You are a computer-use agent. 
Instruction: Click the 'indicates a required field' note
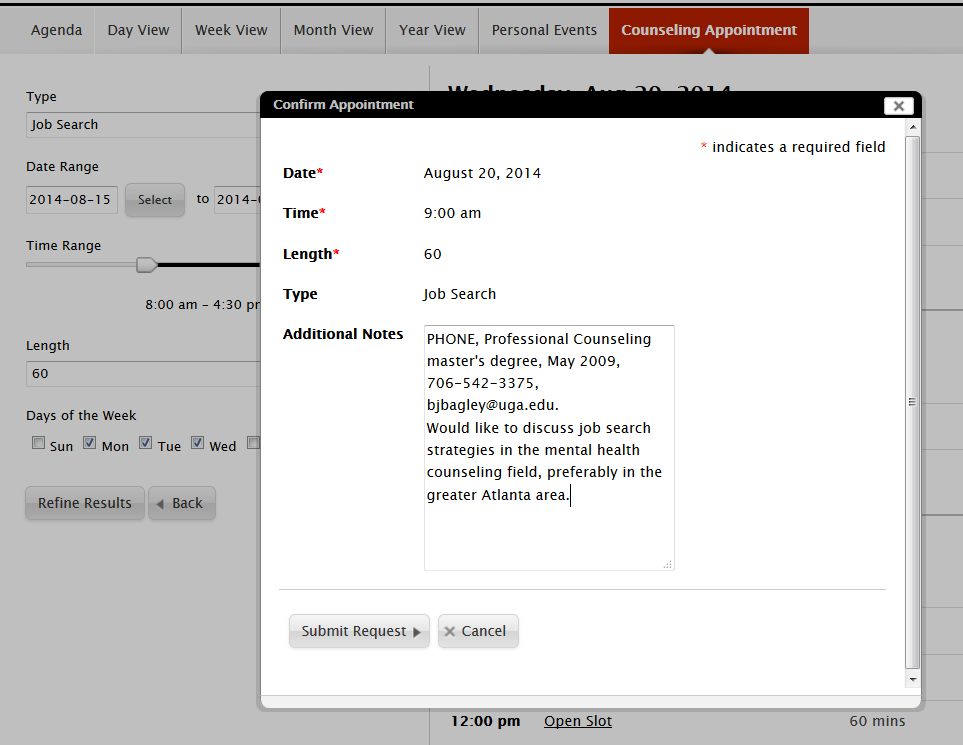pyautogui.click(x=798, y=147)
